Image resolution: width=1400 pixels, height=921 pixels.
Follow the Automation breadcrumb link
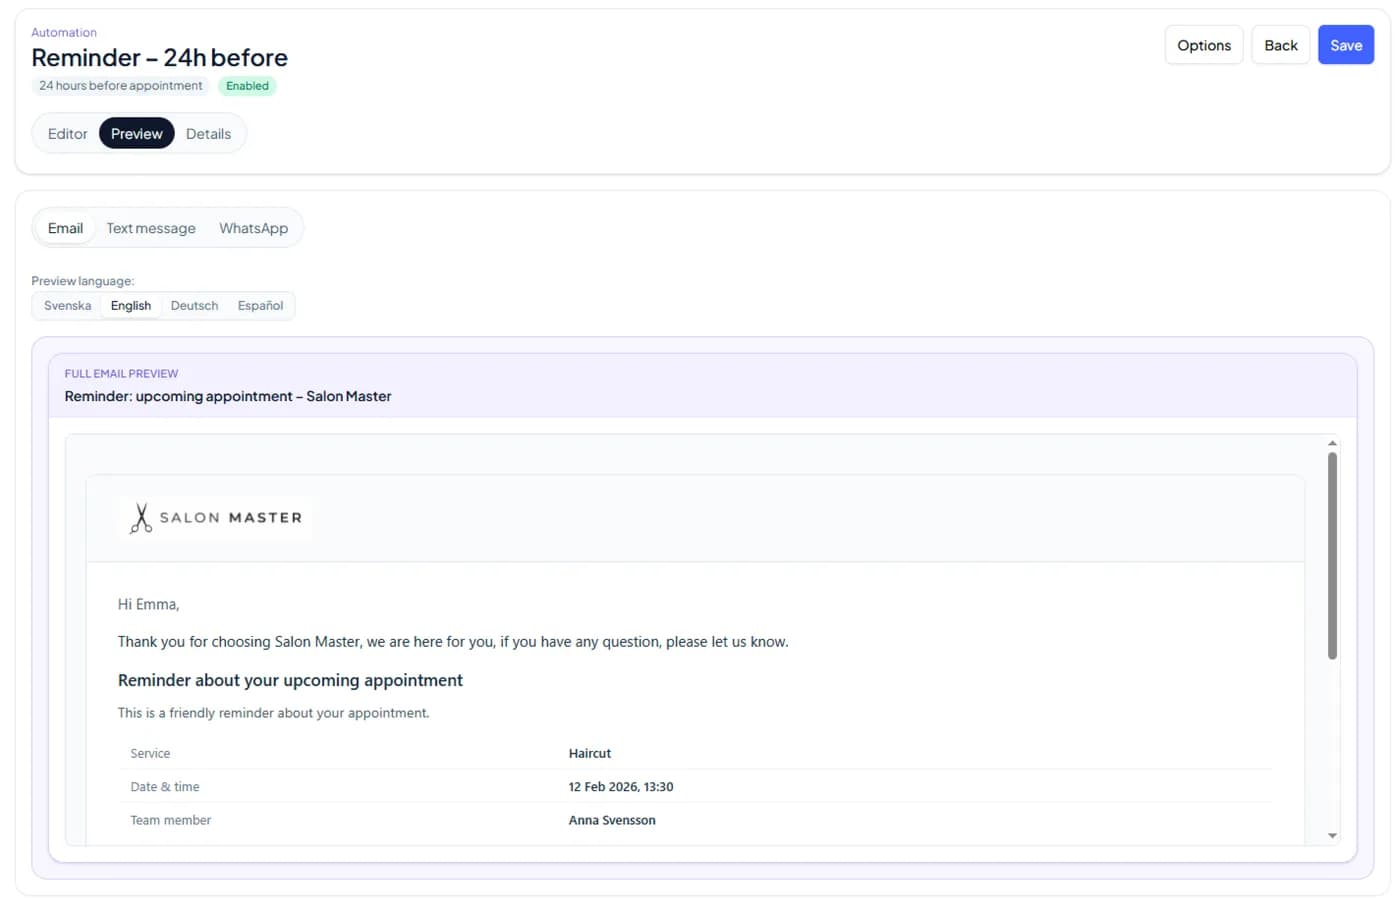coord(64,32)
